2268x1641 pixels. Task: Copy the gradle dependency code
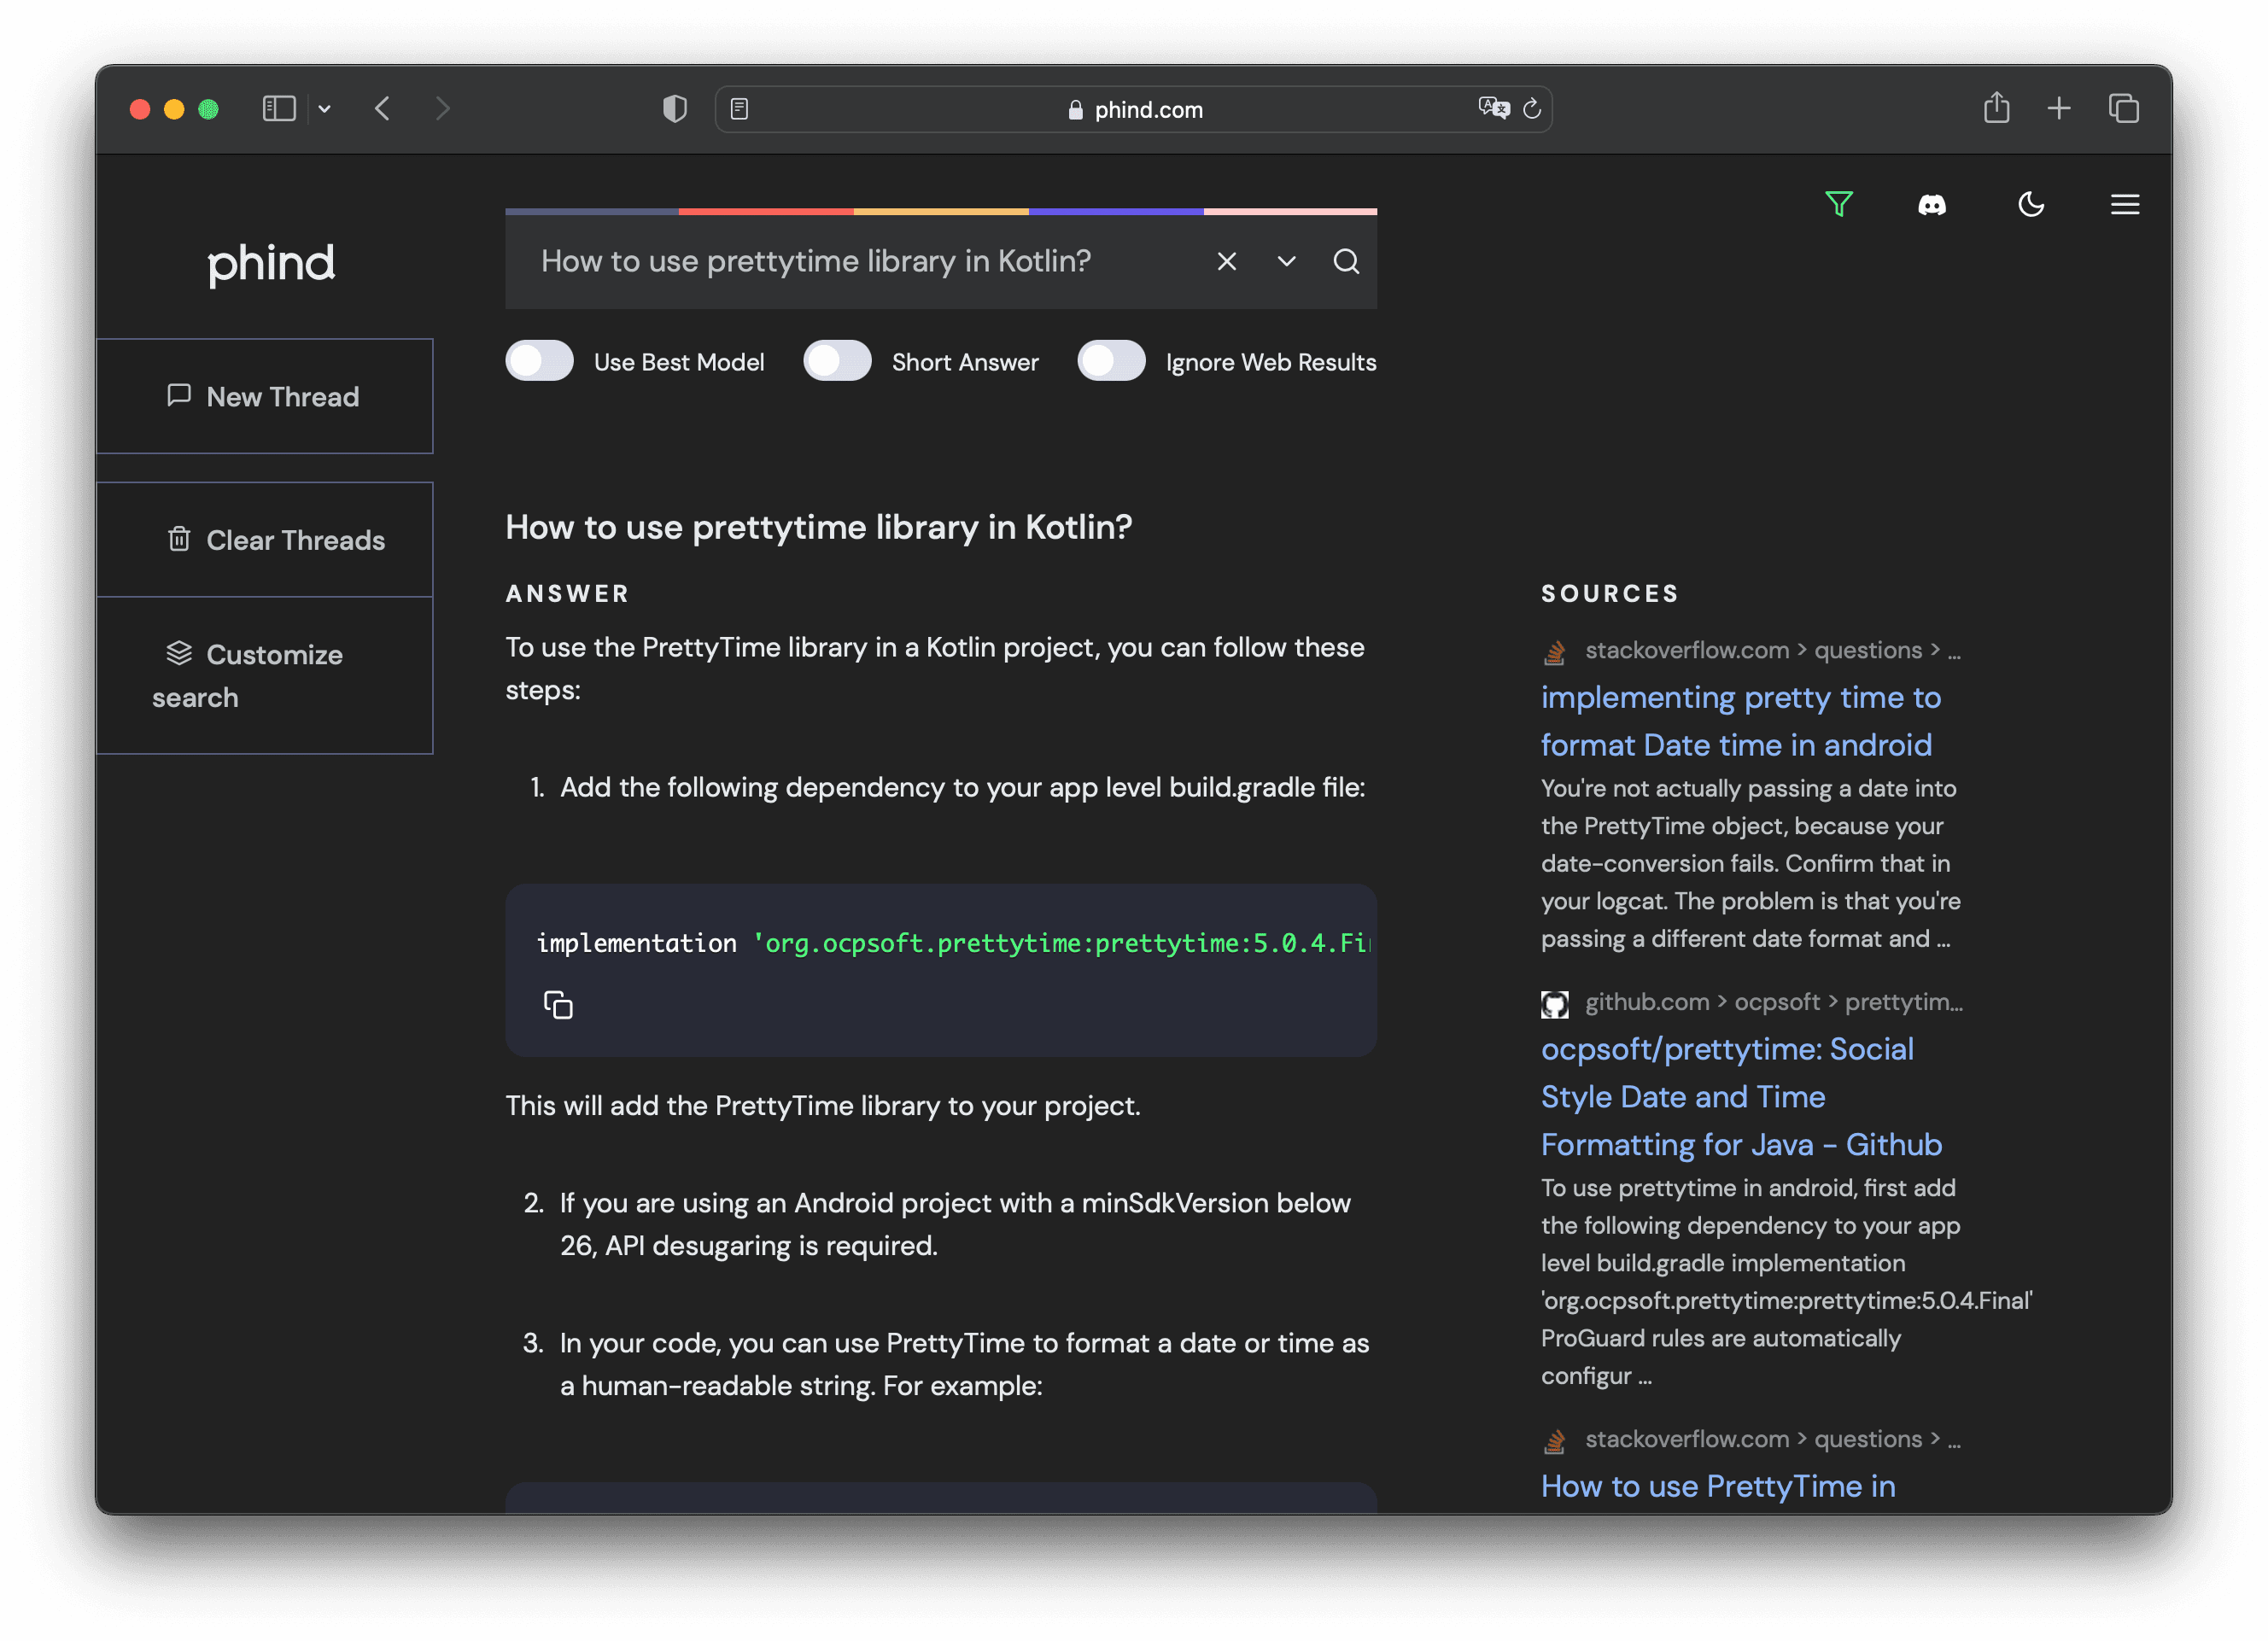[558, 1004]
